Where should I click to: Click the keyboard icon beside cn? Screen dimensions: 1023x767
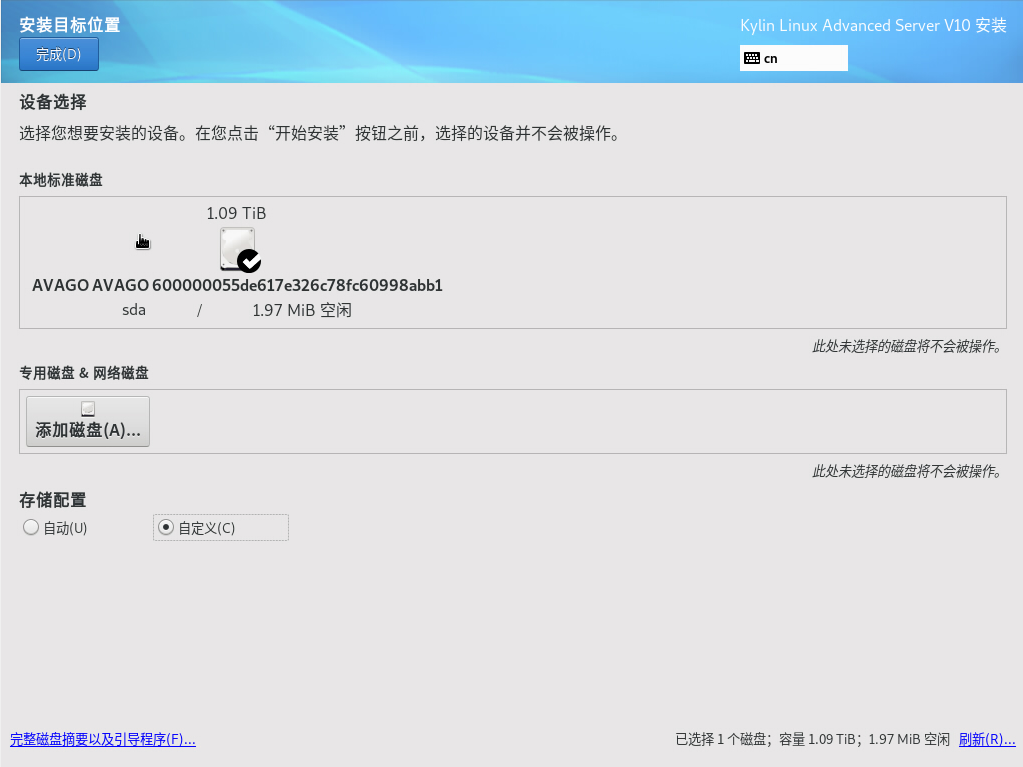(752, 58)
